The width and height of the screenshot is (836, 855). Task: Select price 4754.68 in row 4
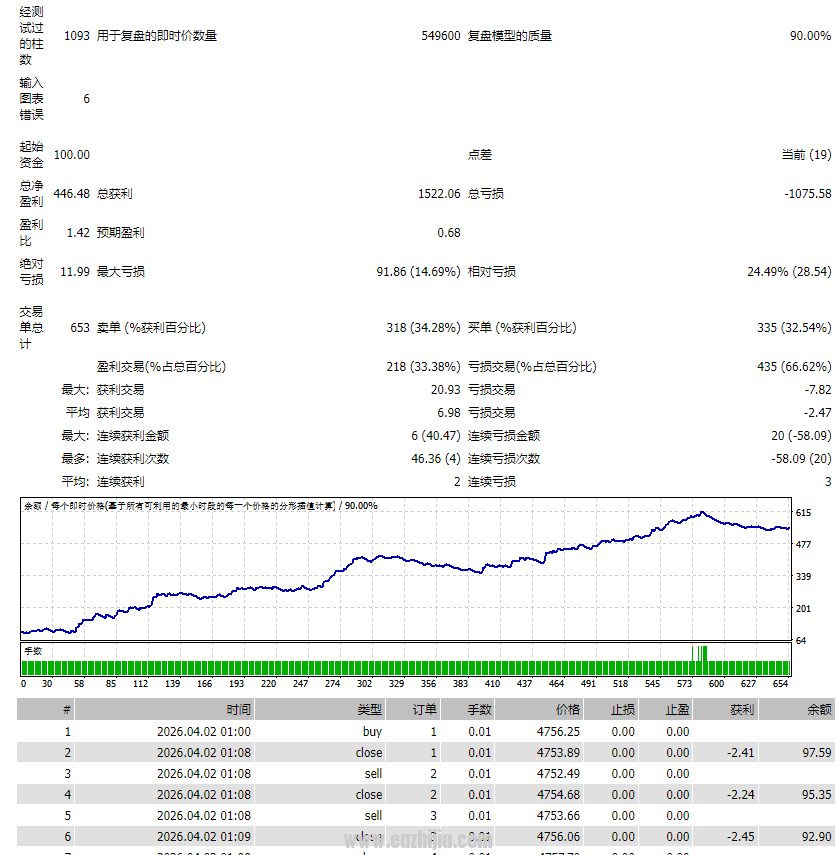558,795
